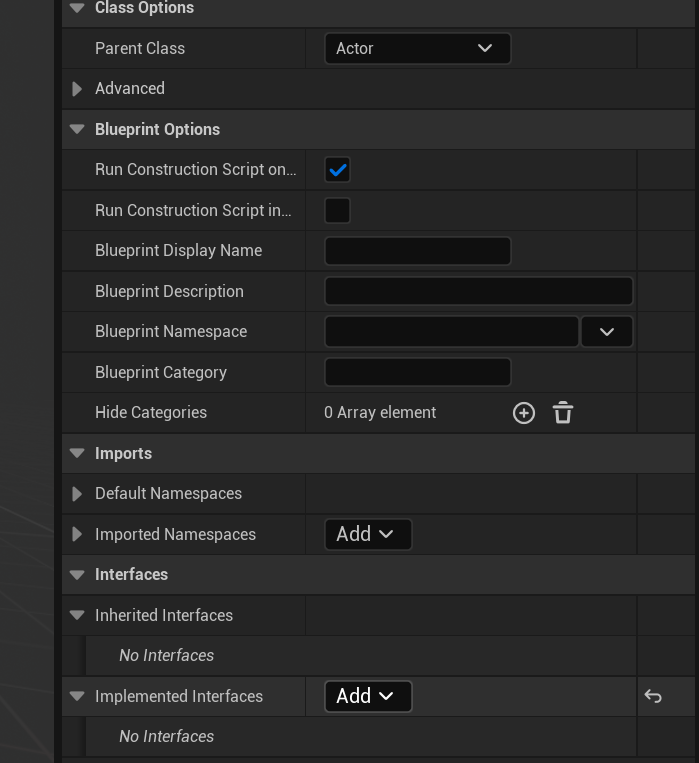Reset Implemented Interfaces to default

point(653,696)
